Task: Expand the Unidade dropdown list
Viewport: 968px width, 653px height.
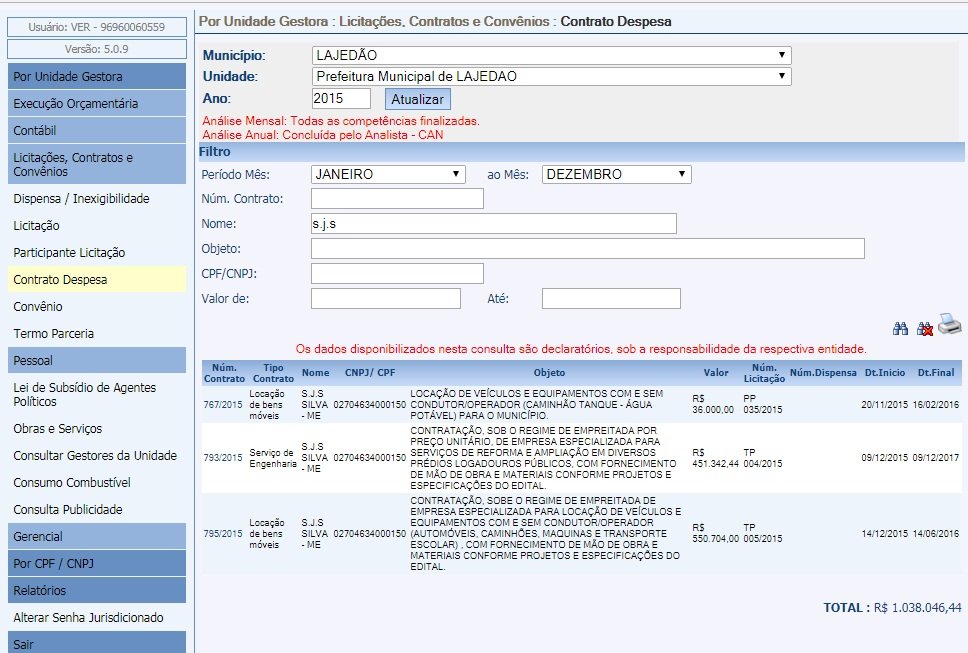Action: click(x=551, y=76)
